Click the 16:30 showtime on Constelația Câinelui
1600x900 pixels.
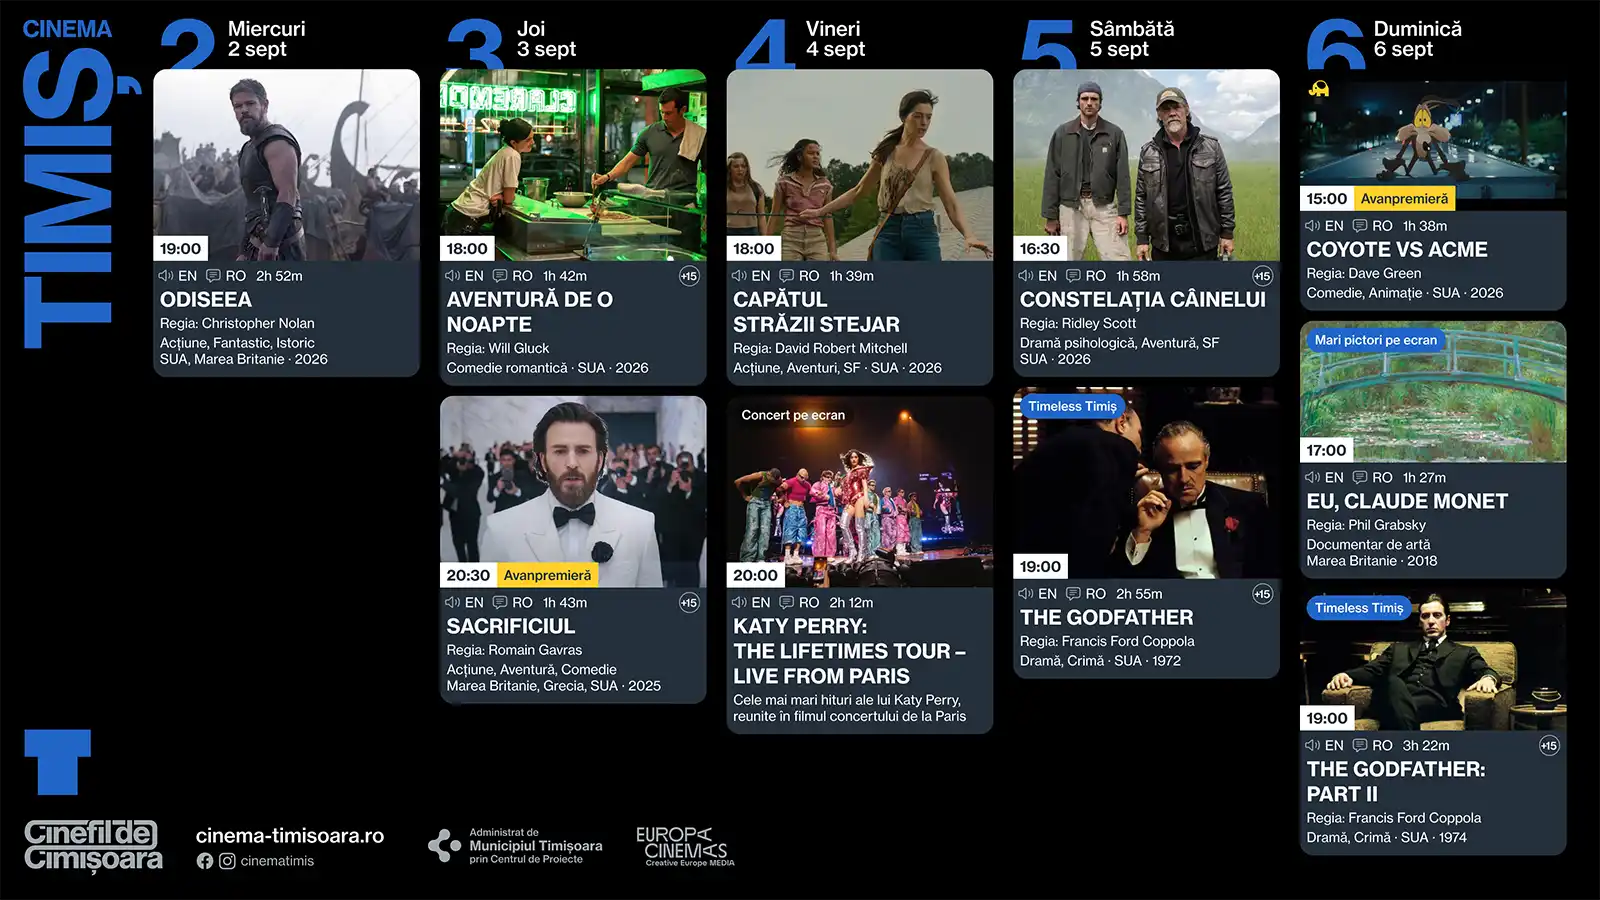point(1040,249)
